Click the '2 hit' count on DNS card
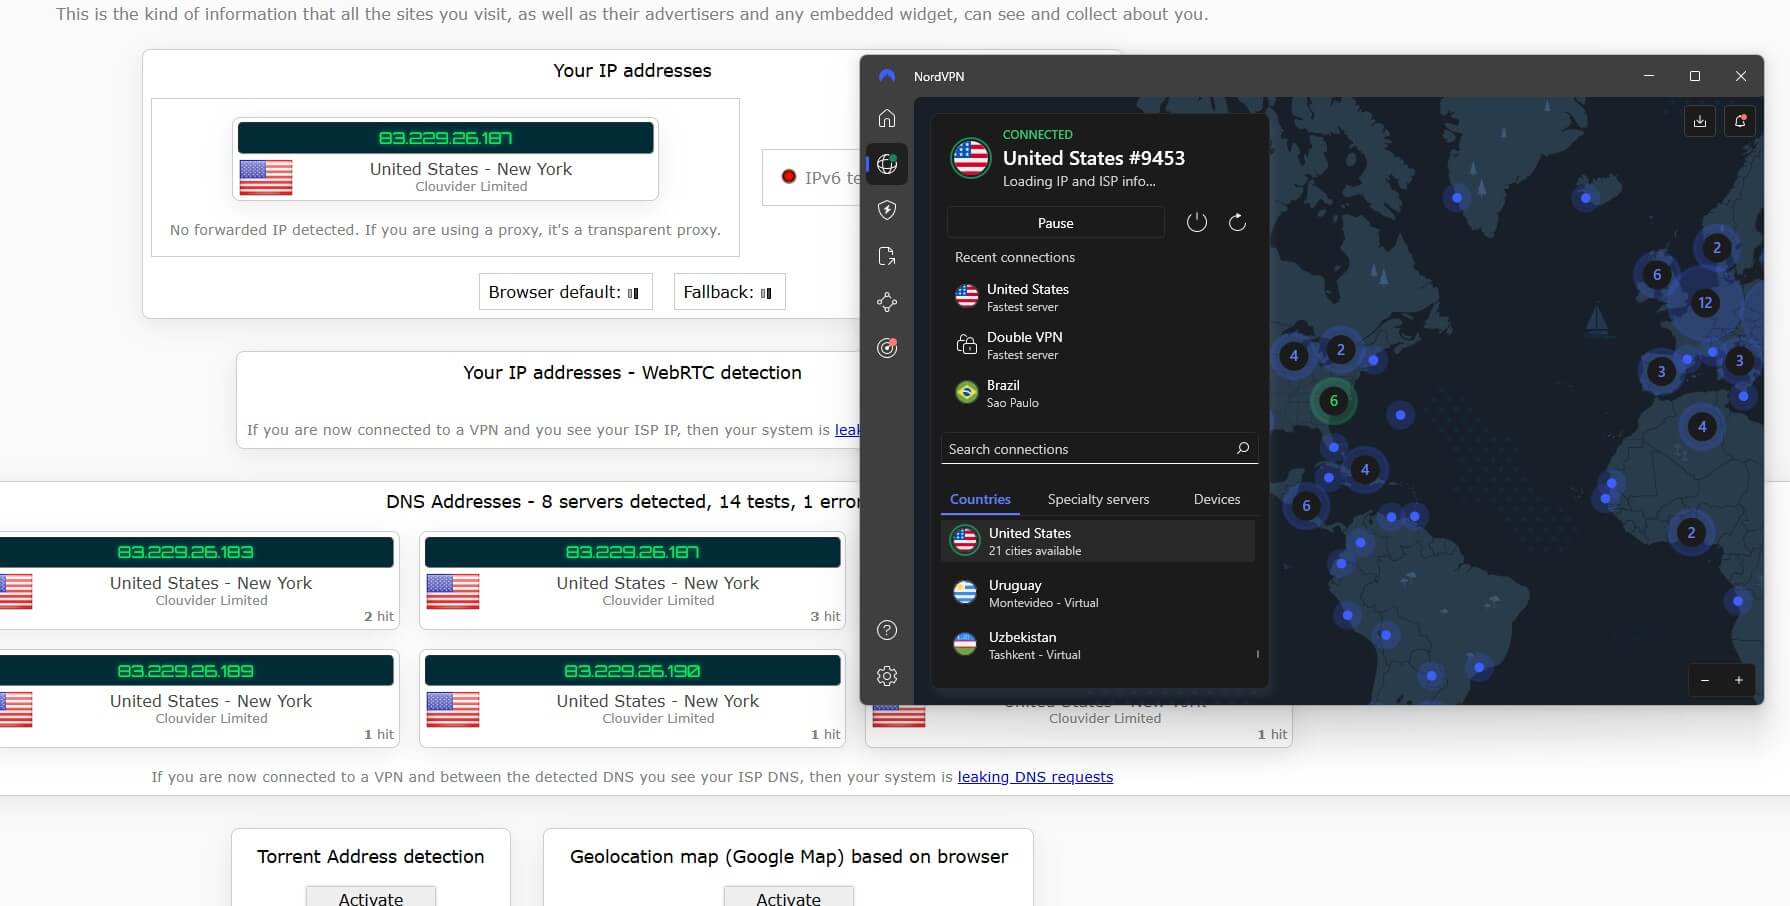 (x=379, y=616)
